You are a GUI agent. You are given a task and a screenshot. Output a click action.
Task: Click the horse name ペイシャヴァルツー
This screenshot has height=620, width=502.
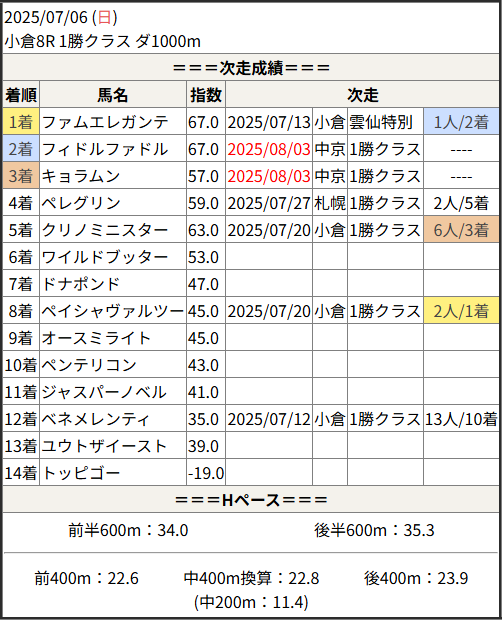[x=113, y=311]
